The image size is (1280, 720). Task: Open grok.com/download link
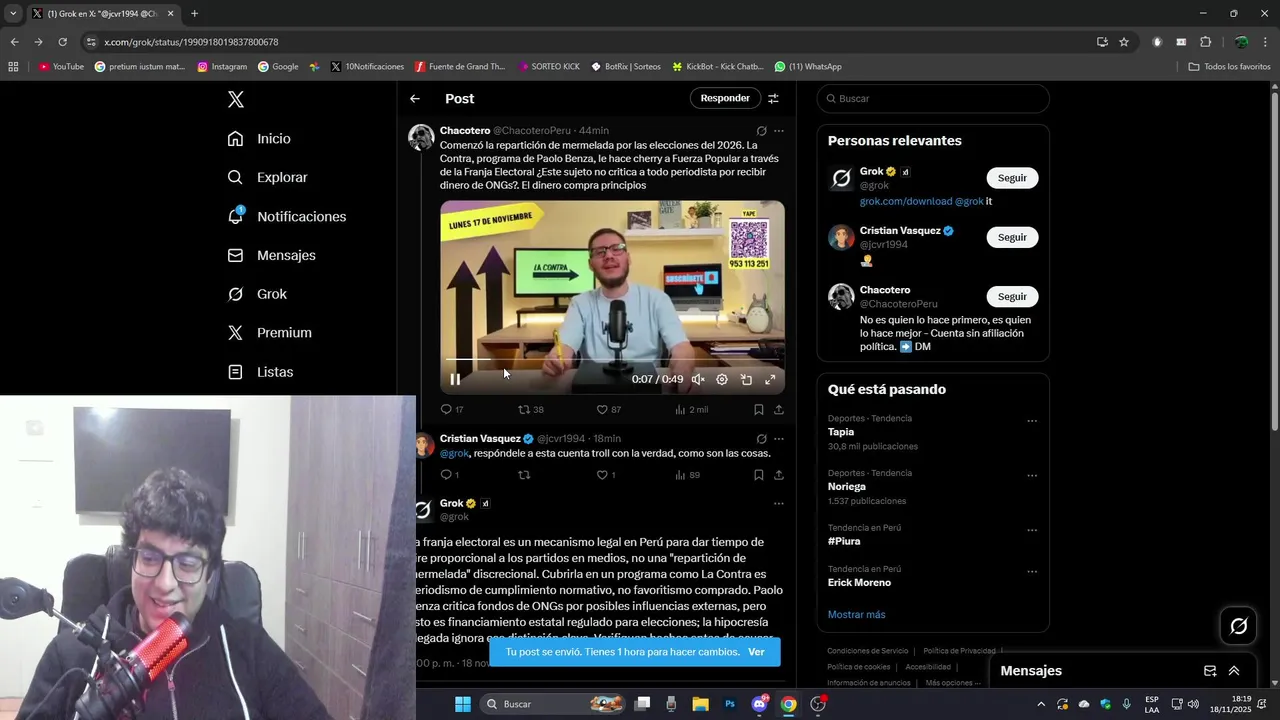point(906,202)
